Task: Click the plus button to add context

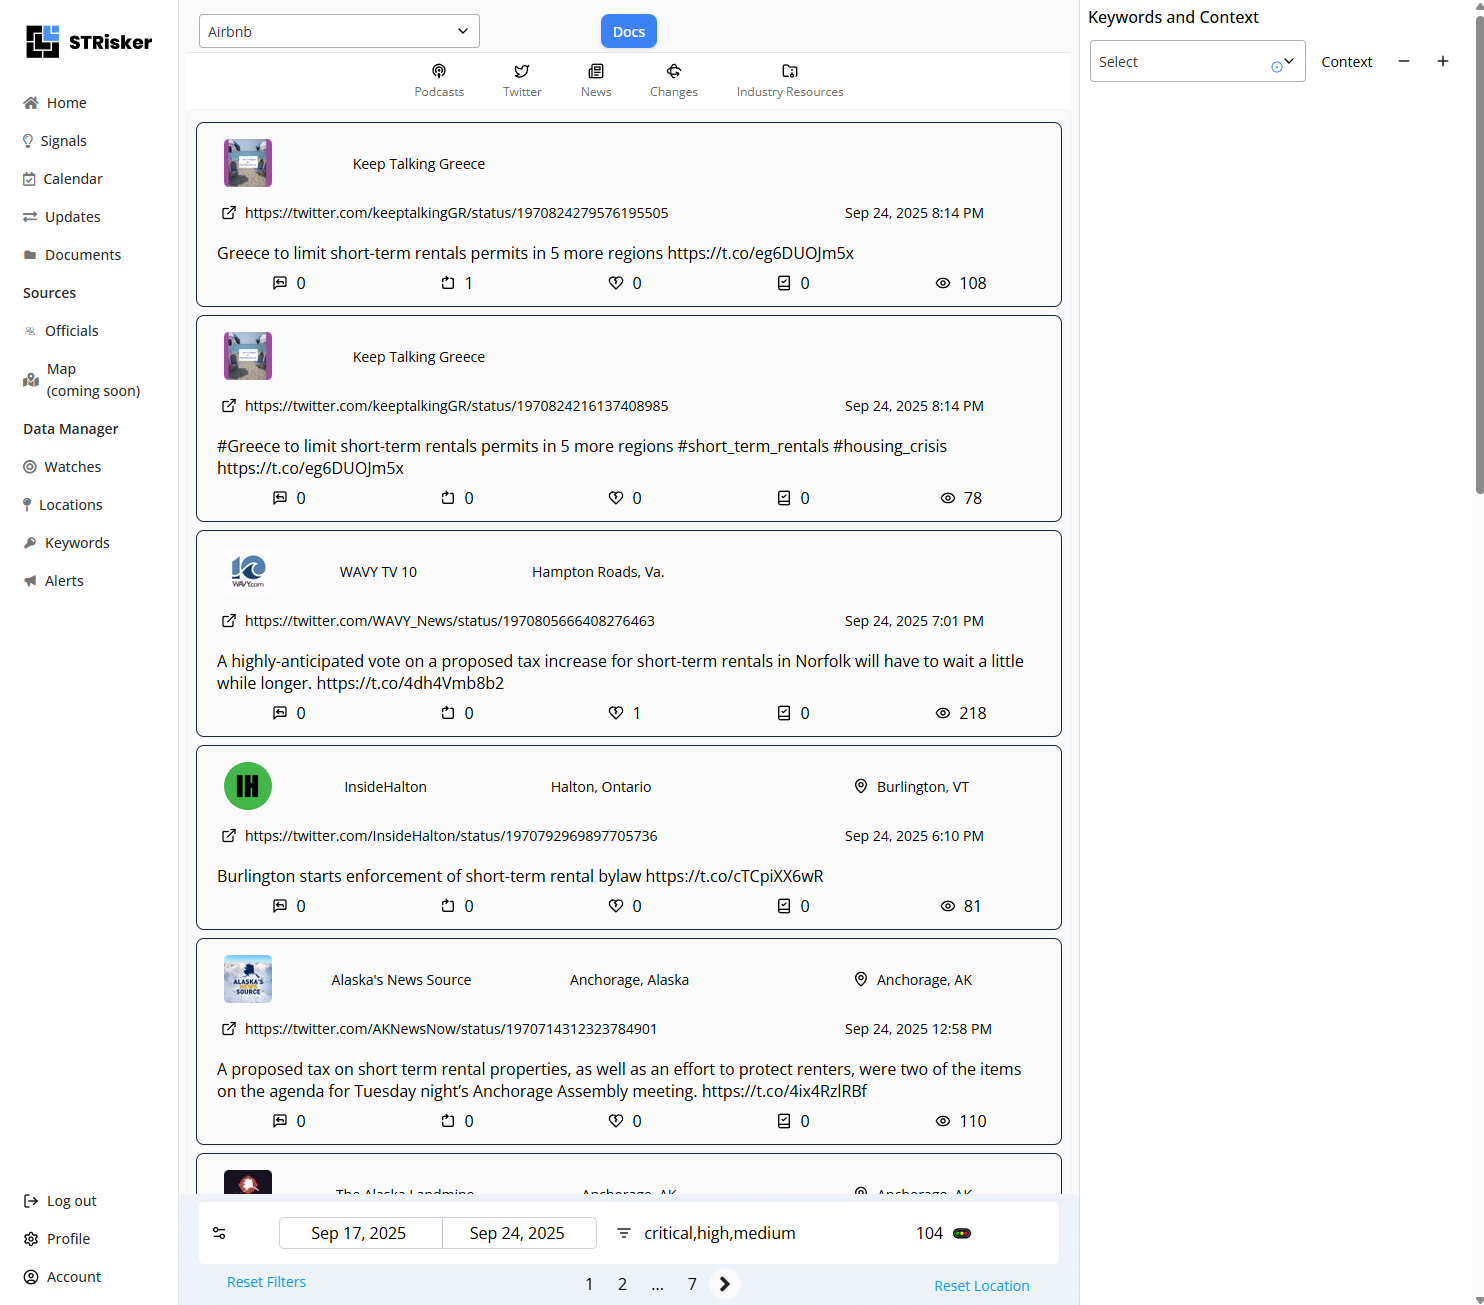Action: (1442, 62)
